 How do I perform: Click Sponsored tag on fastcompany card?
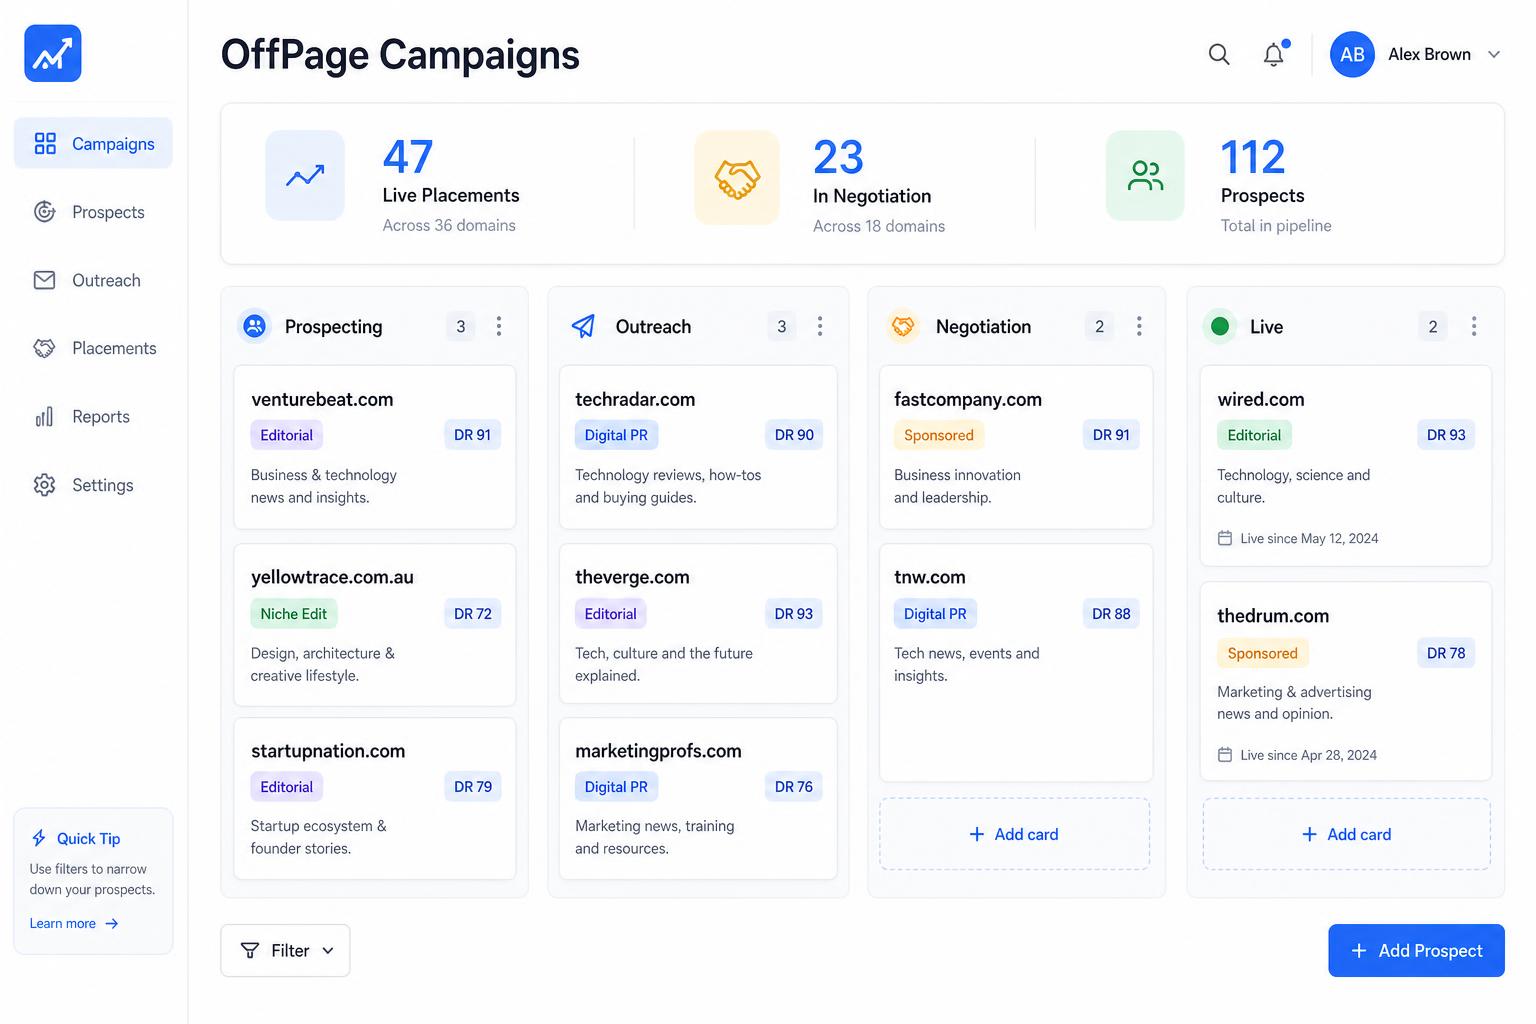tap(939, 435)
